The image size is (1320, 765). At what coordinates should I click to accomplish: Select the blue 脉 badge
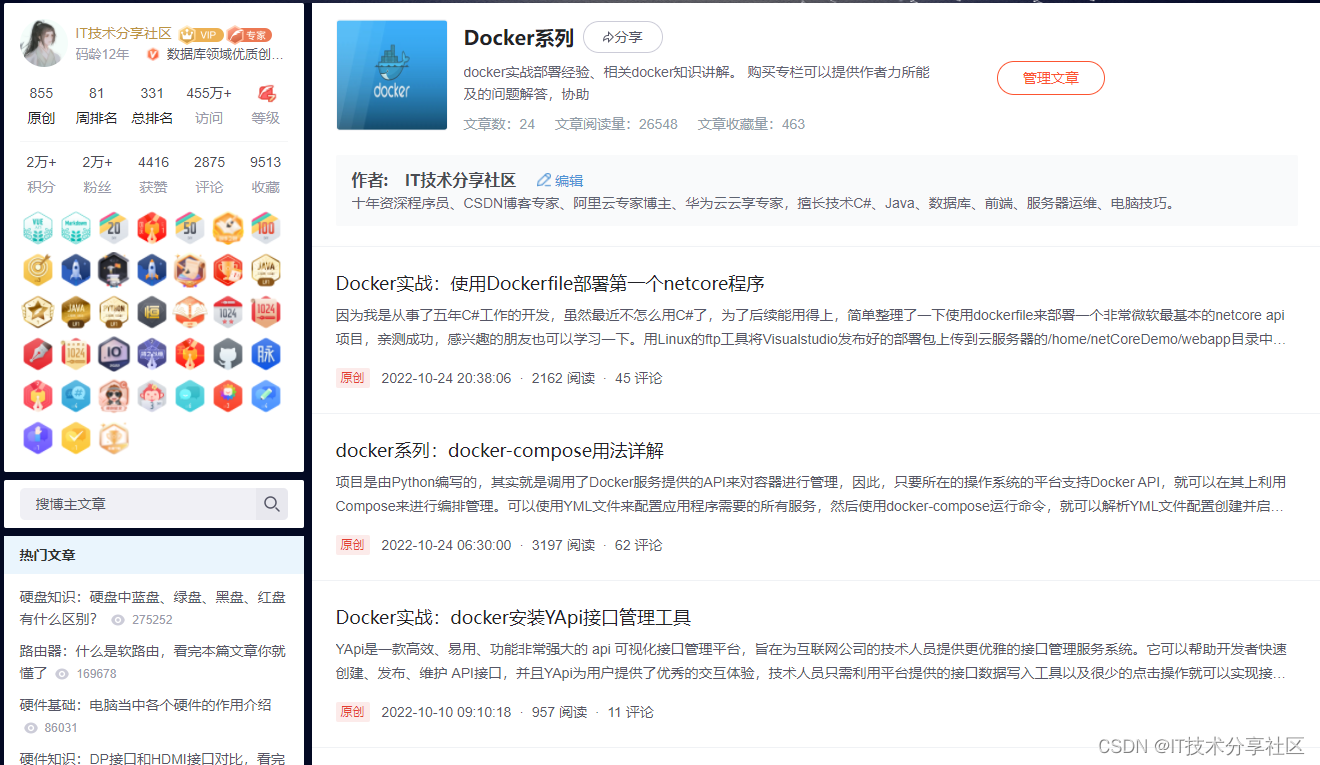266,354
